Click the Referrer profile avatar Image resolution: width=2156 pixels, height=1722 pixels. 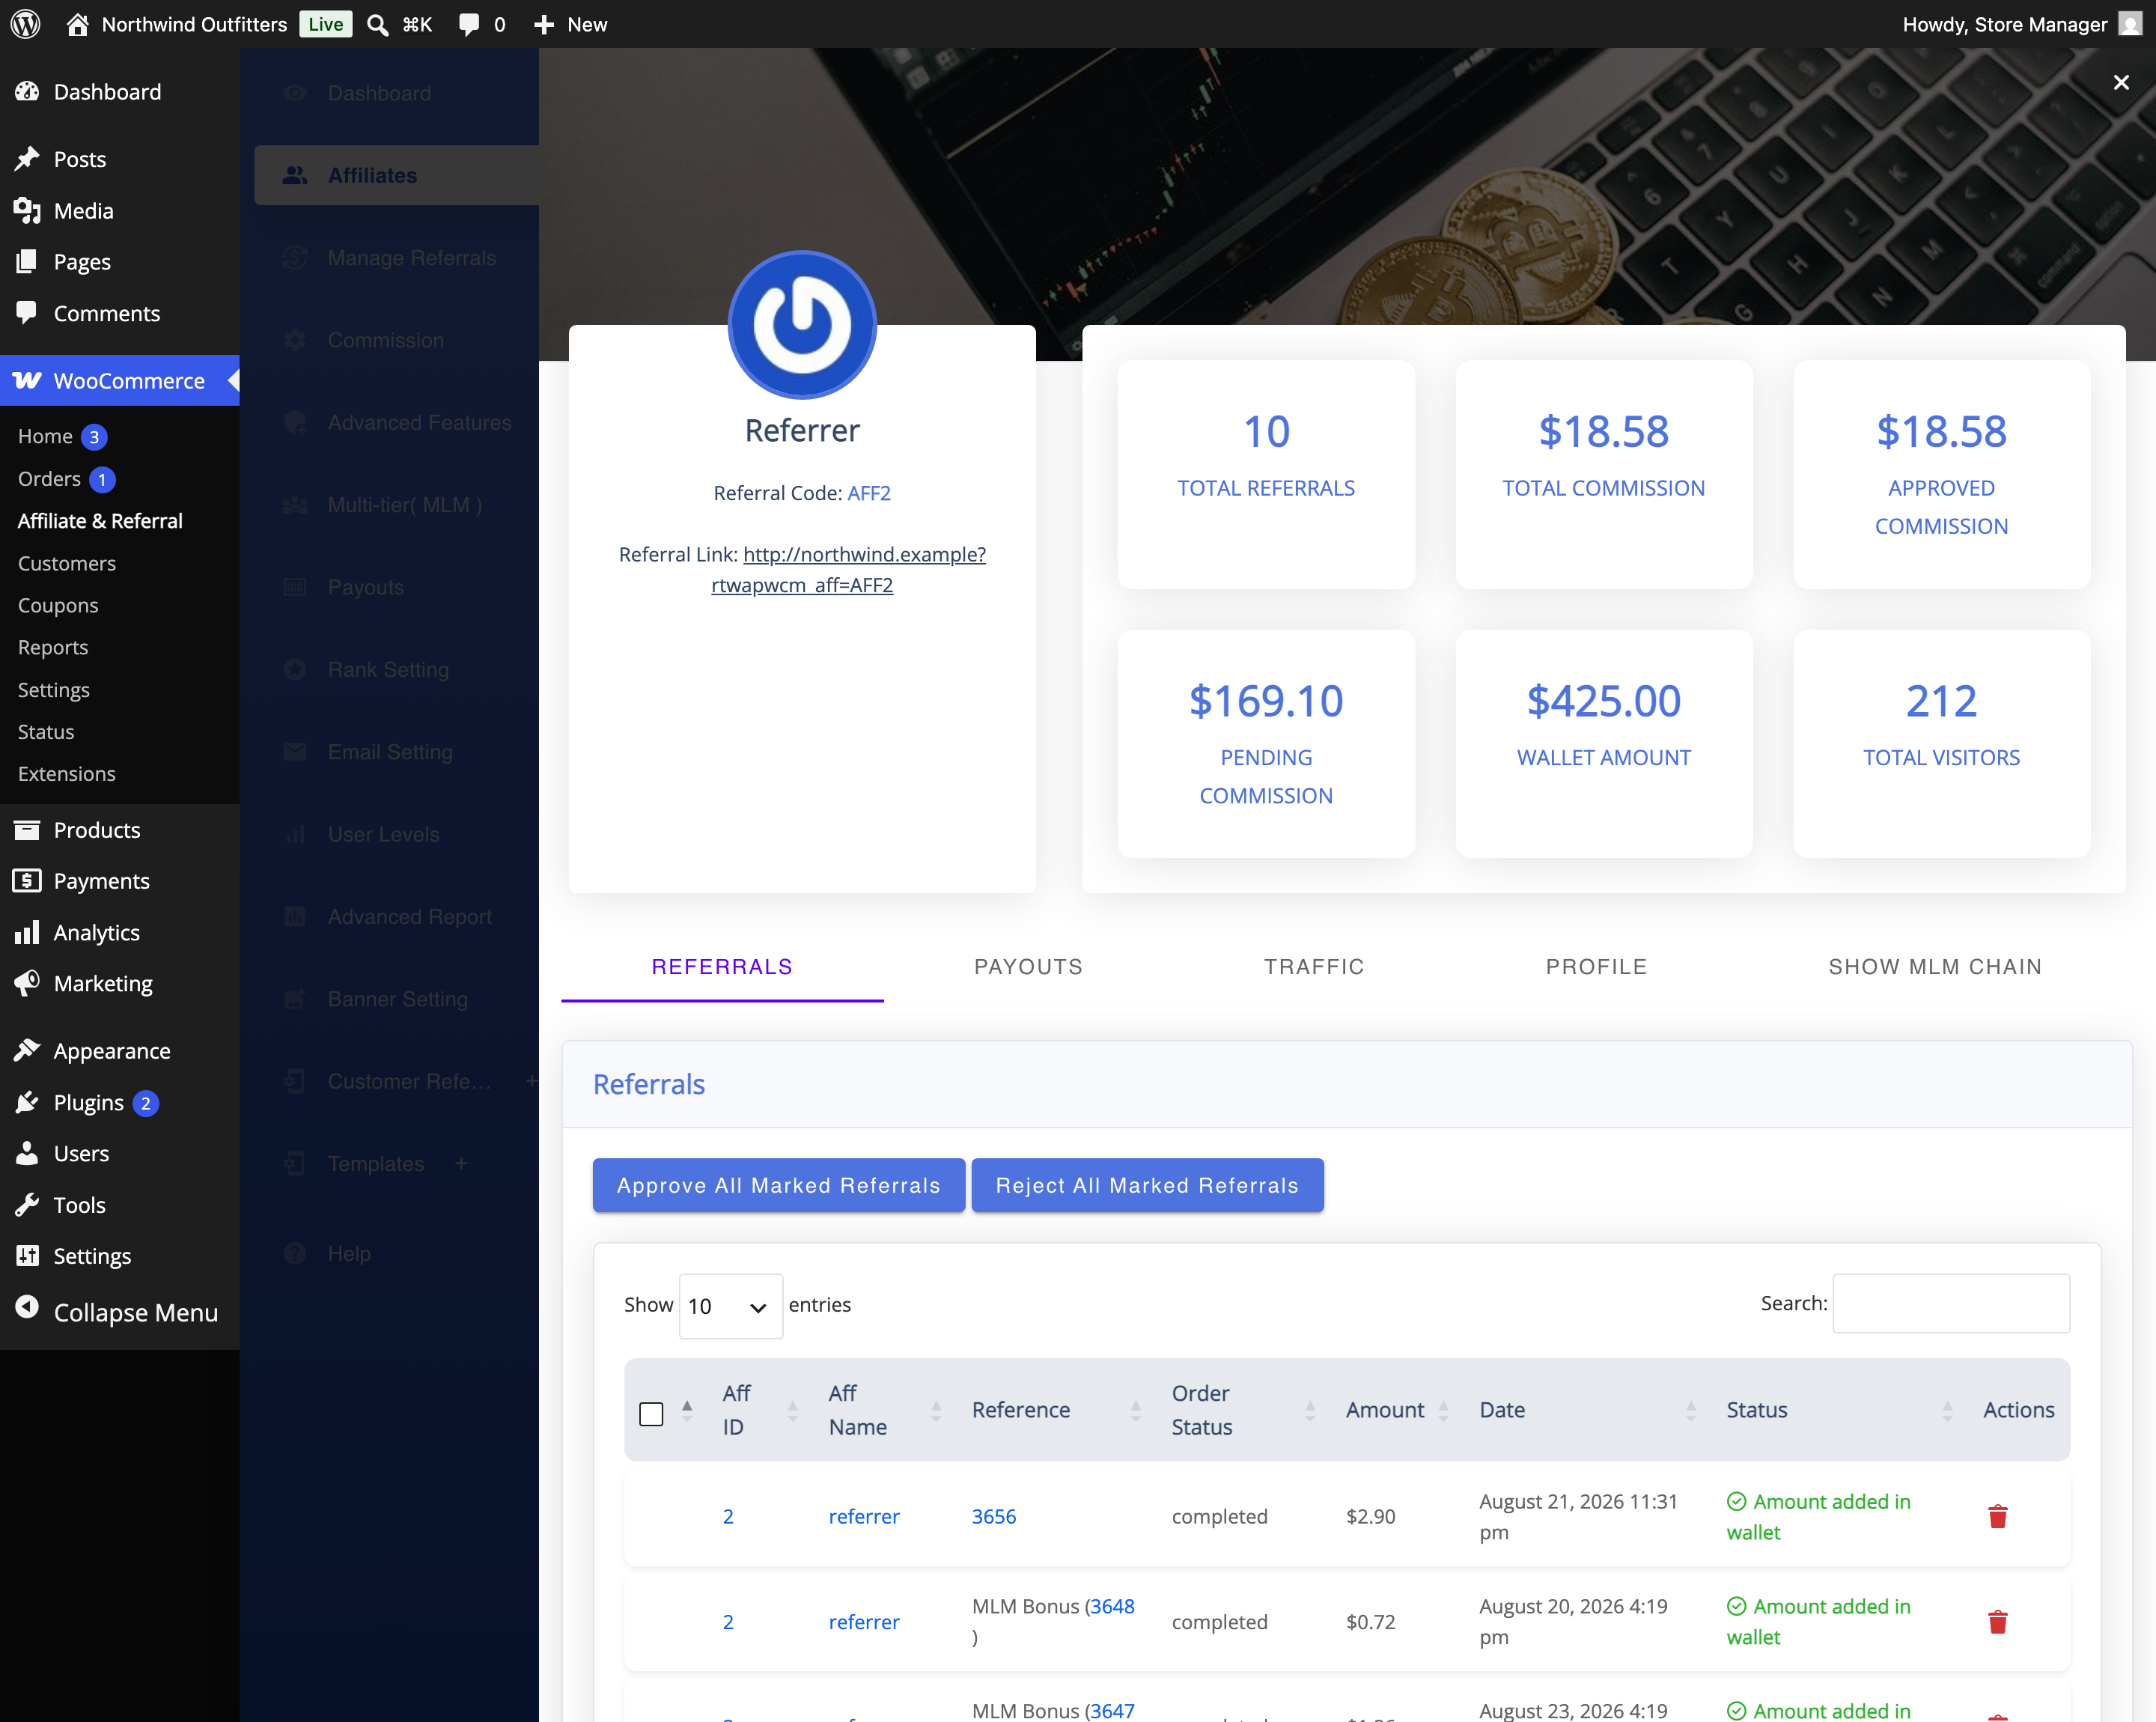[802, 325]
